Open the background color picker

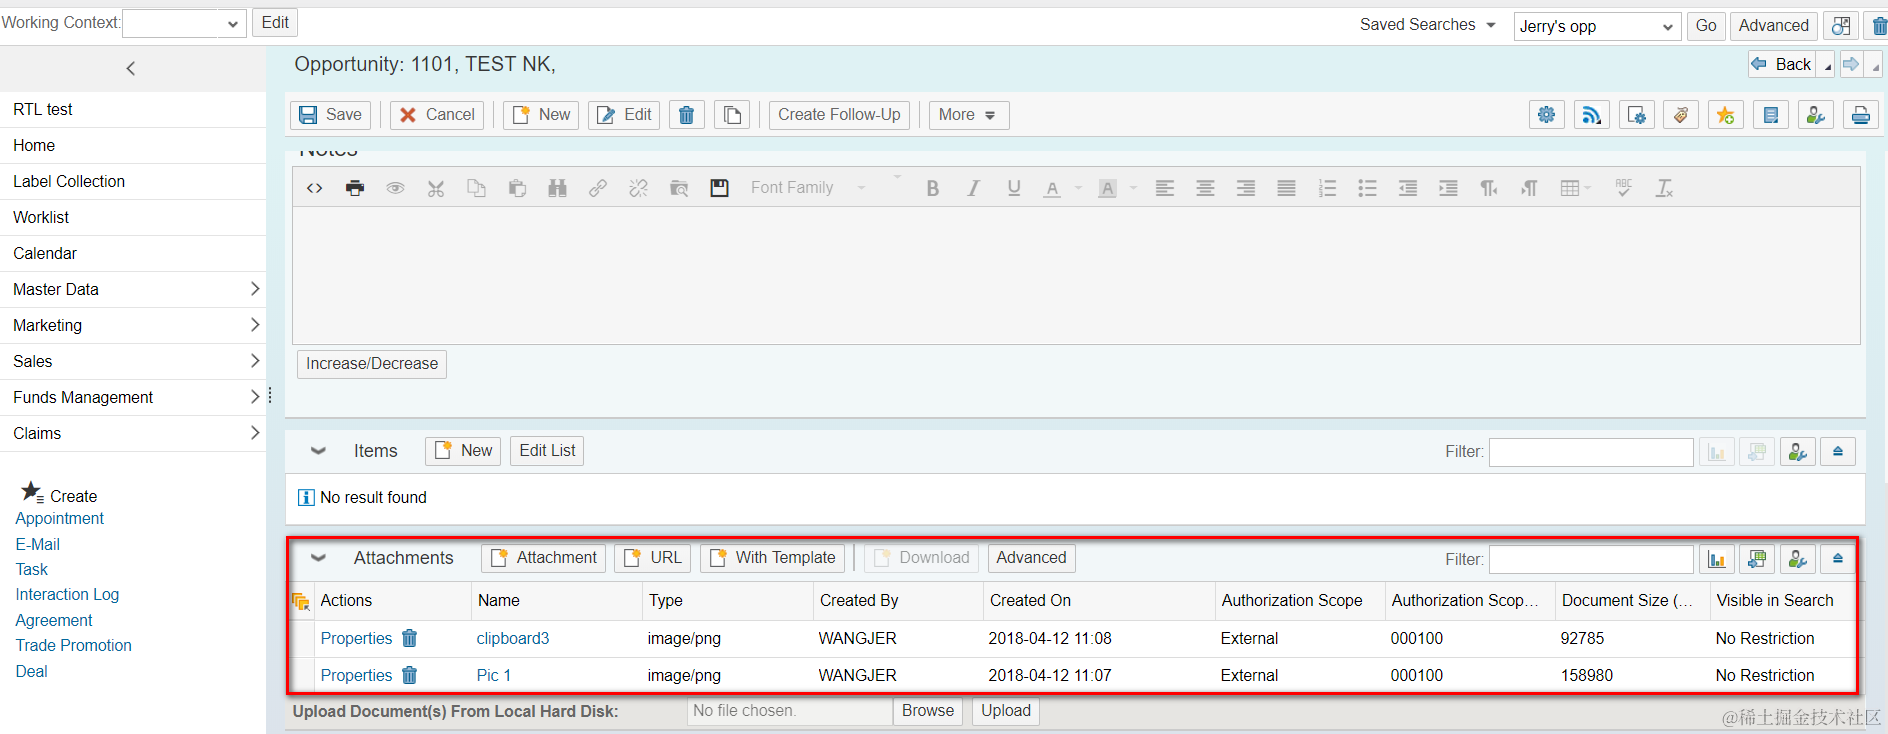(x=1107, y=188)
